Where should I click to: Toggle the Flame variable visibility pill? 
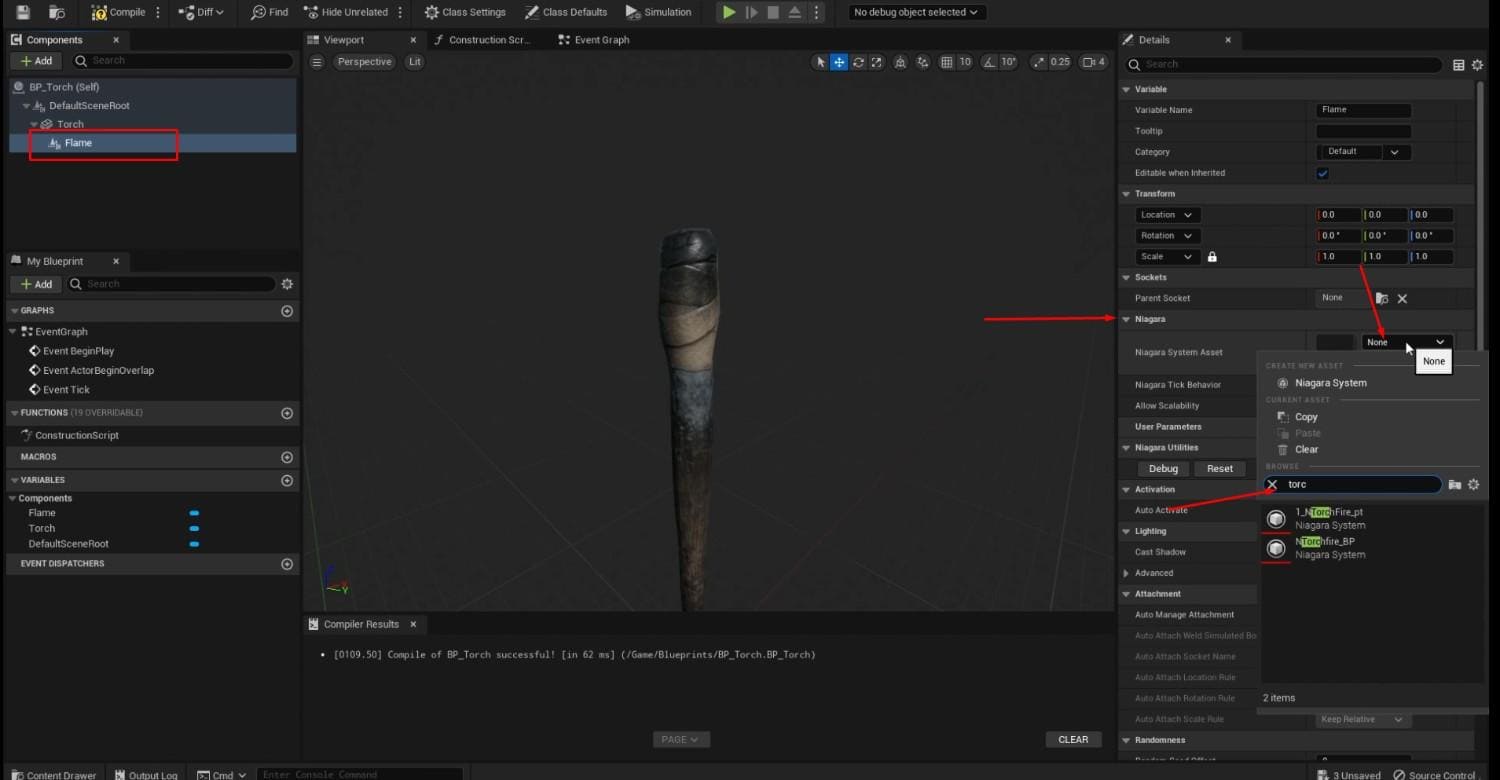[194, 513]
